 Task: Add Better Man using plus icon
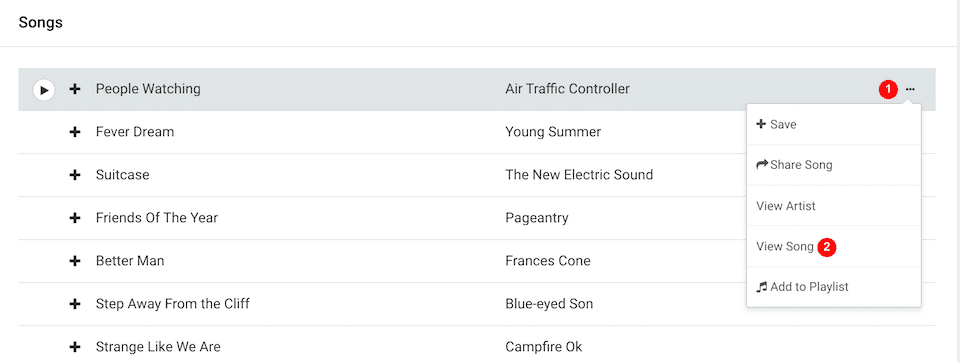[x=75, y=261]
